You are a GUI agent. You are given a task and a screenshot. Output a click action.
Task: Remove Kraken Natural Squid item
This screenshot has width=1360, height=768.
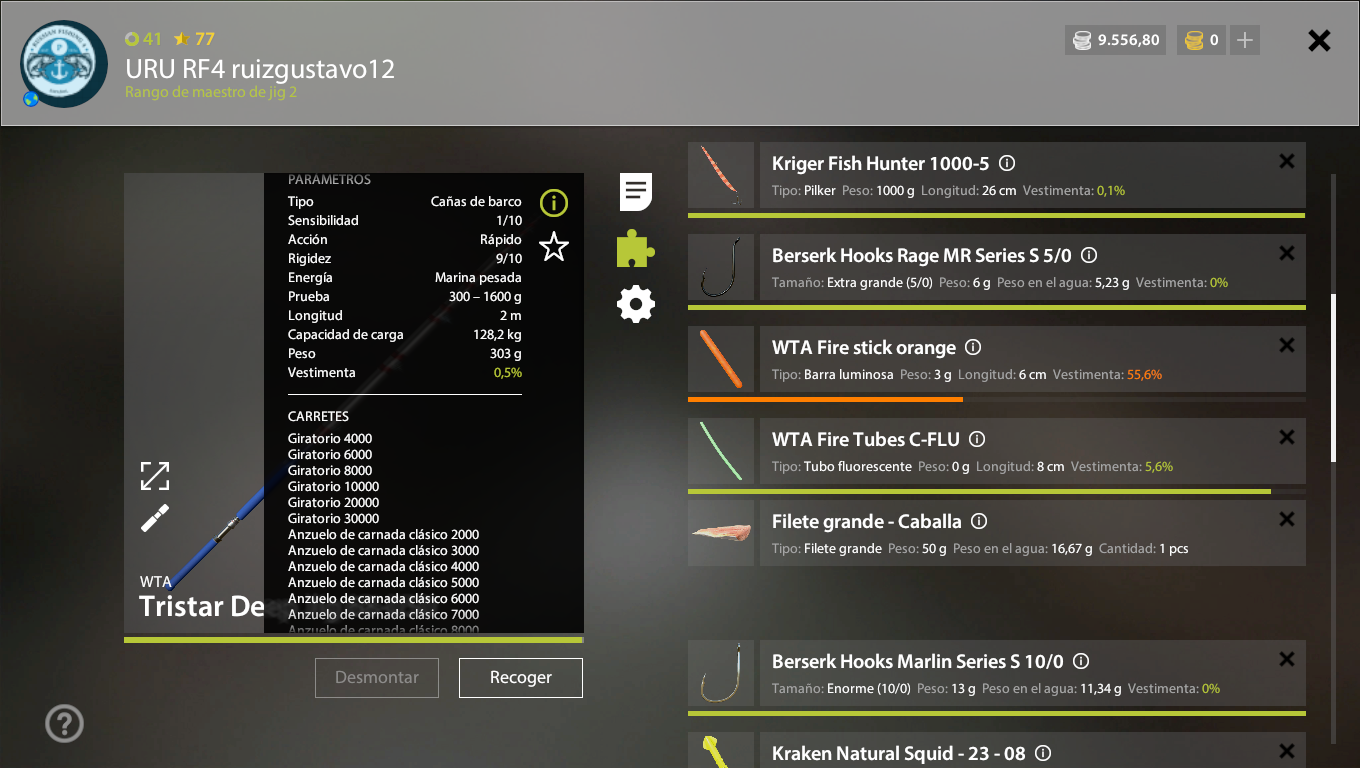1287,751
